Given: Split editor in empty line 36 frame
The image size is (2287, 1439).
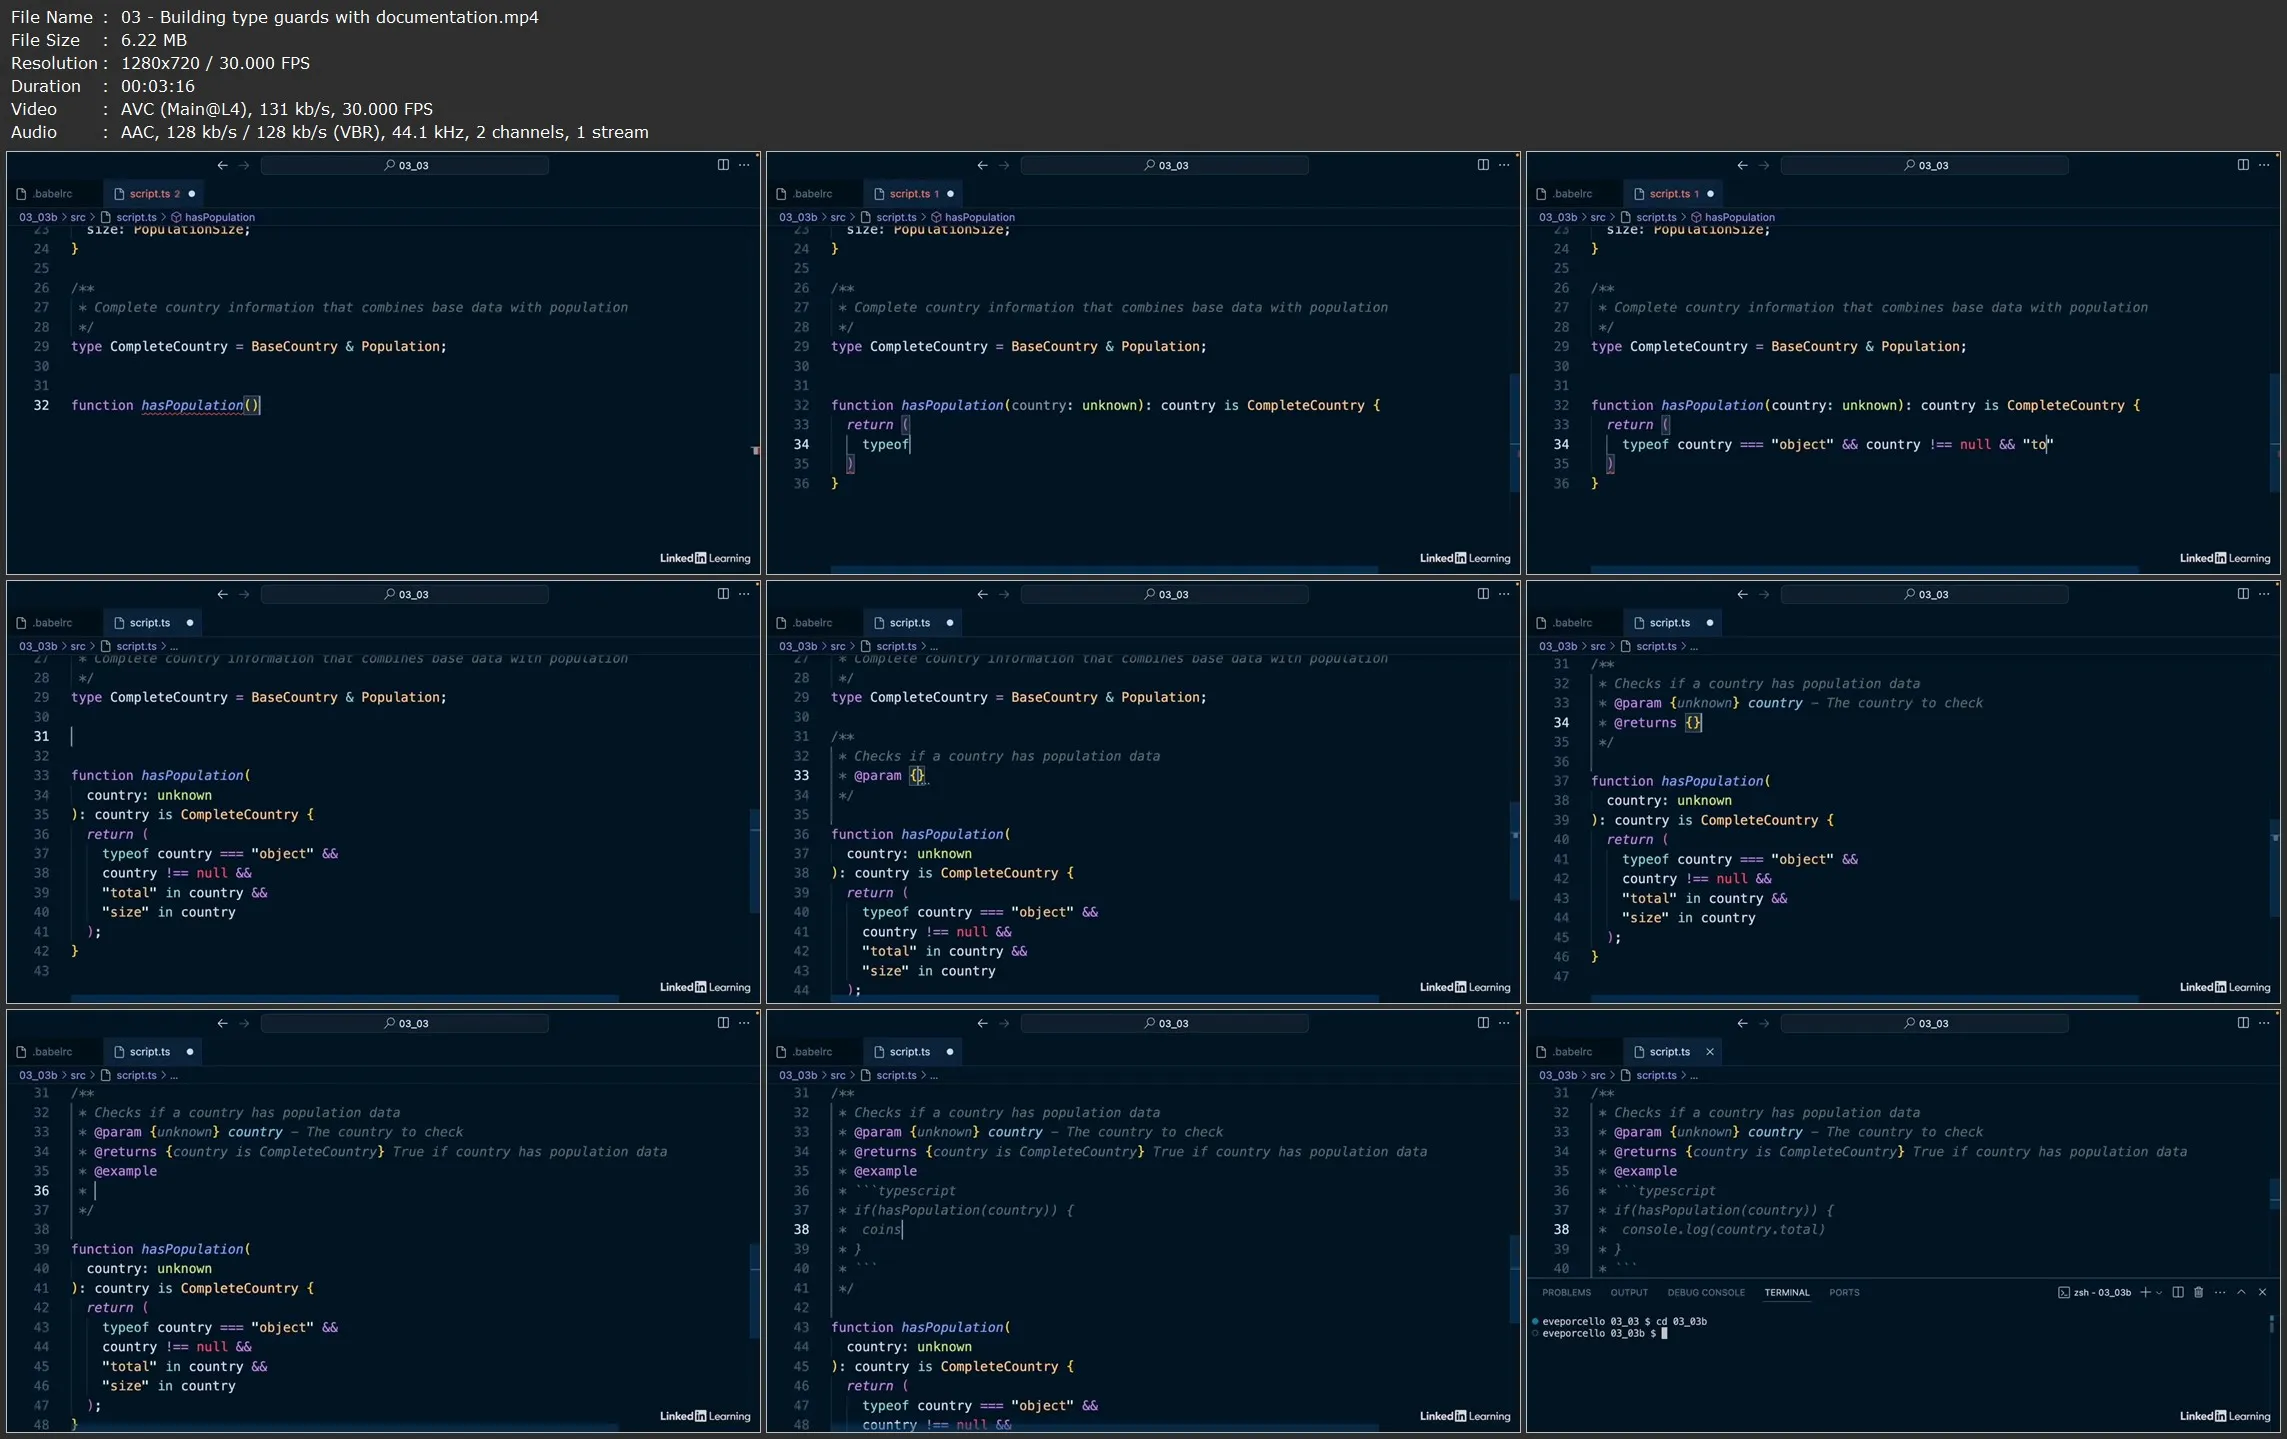Looking at the screenshot, I should pos(723,1023).
